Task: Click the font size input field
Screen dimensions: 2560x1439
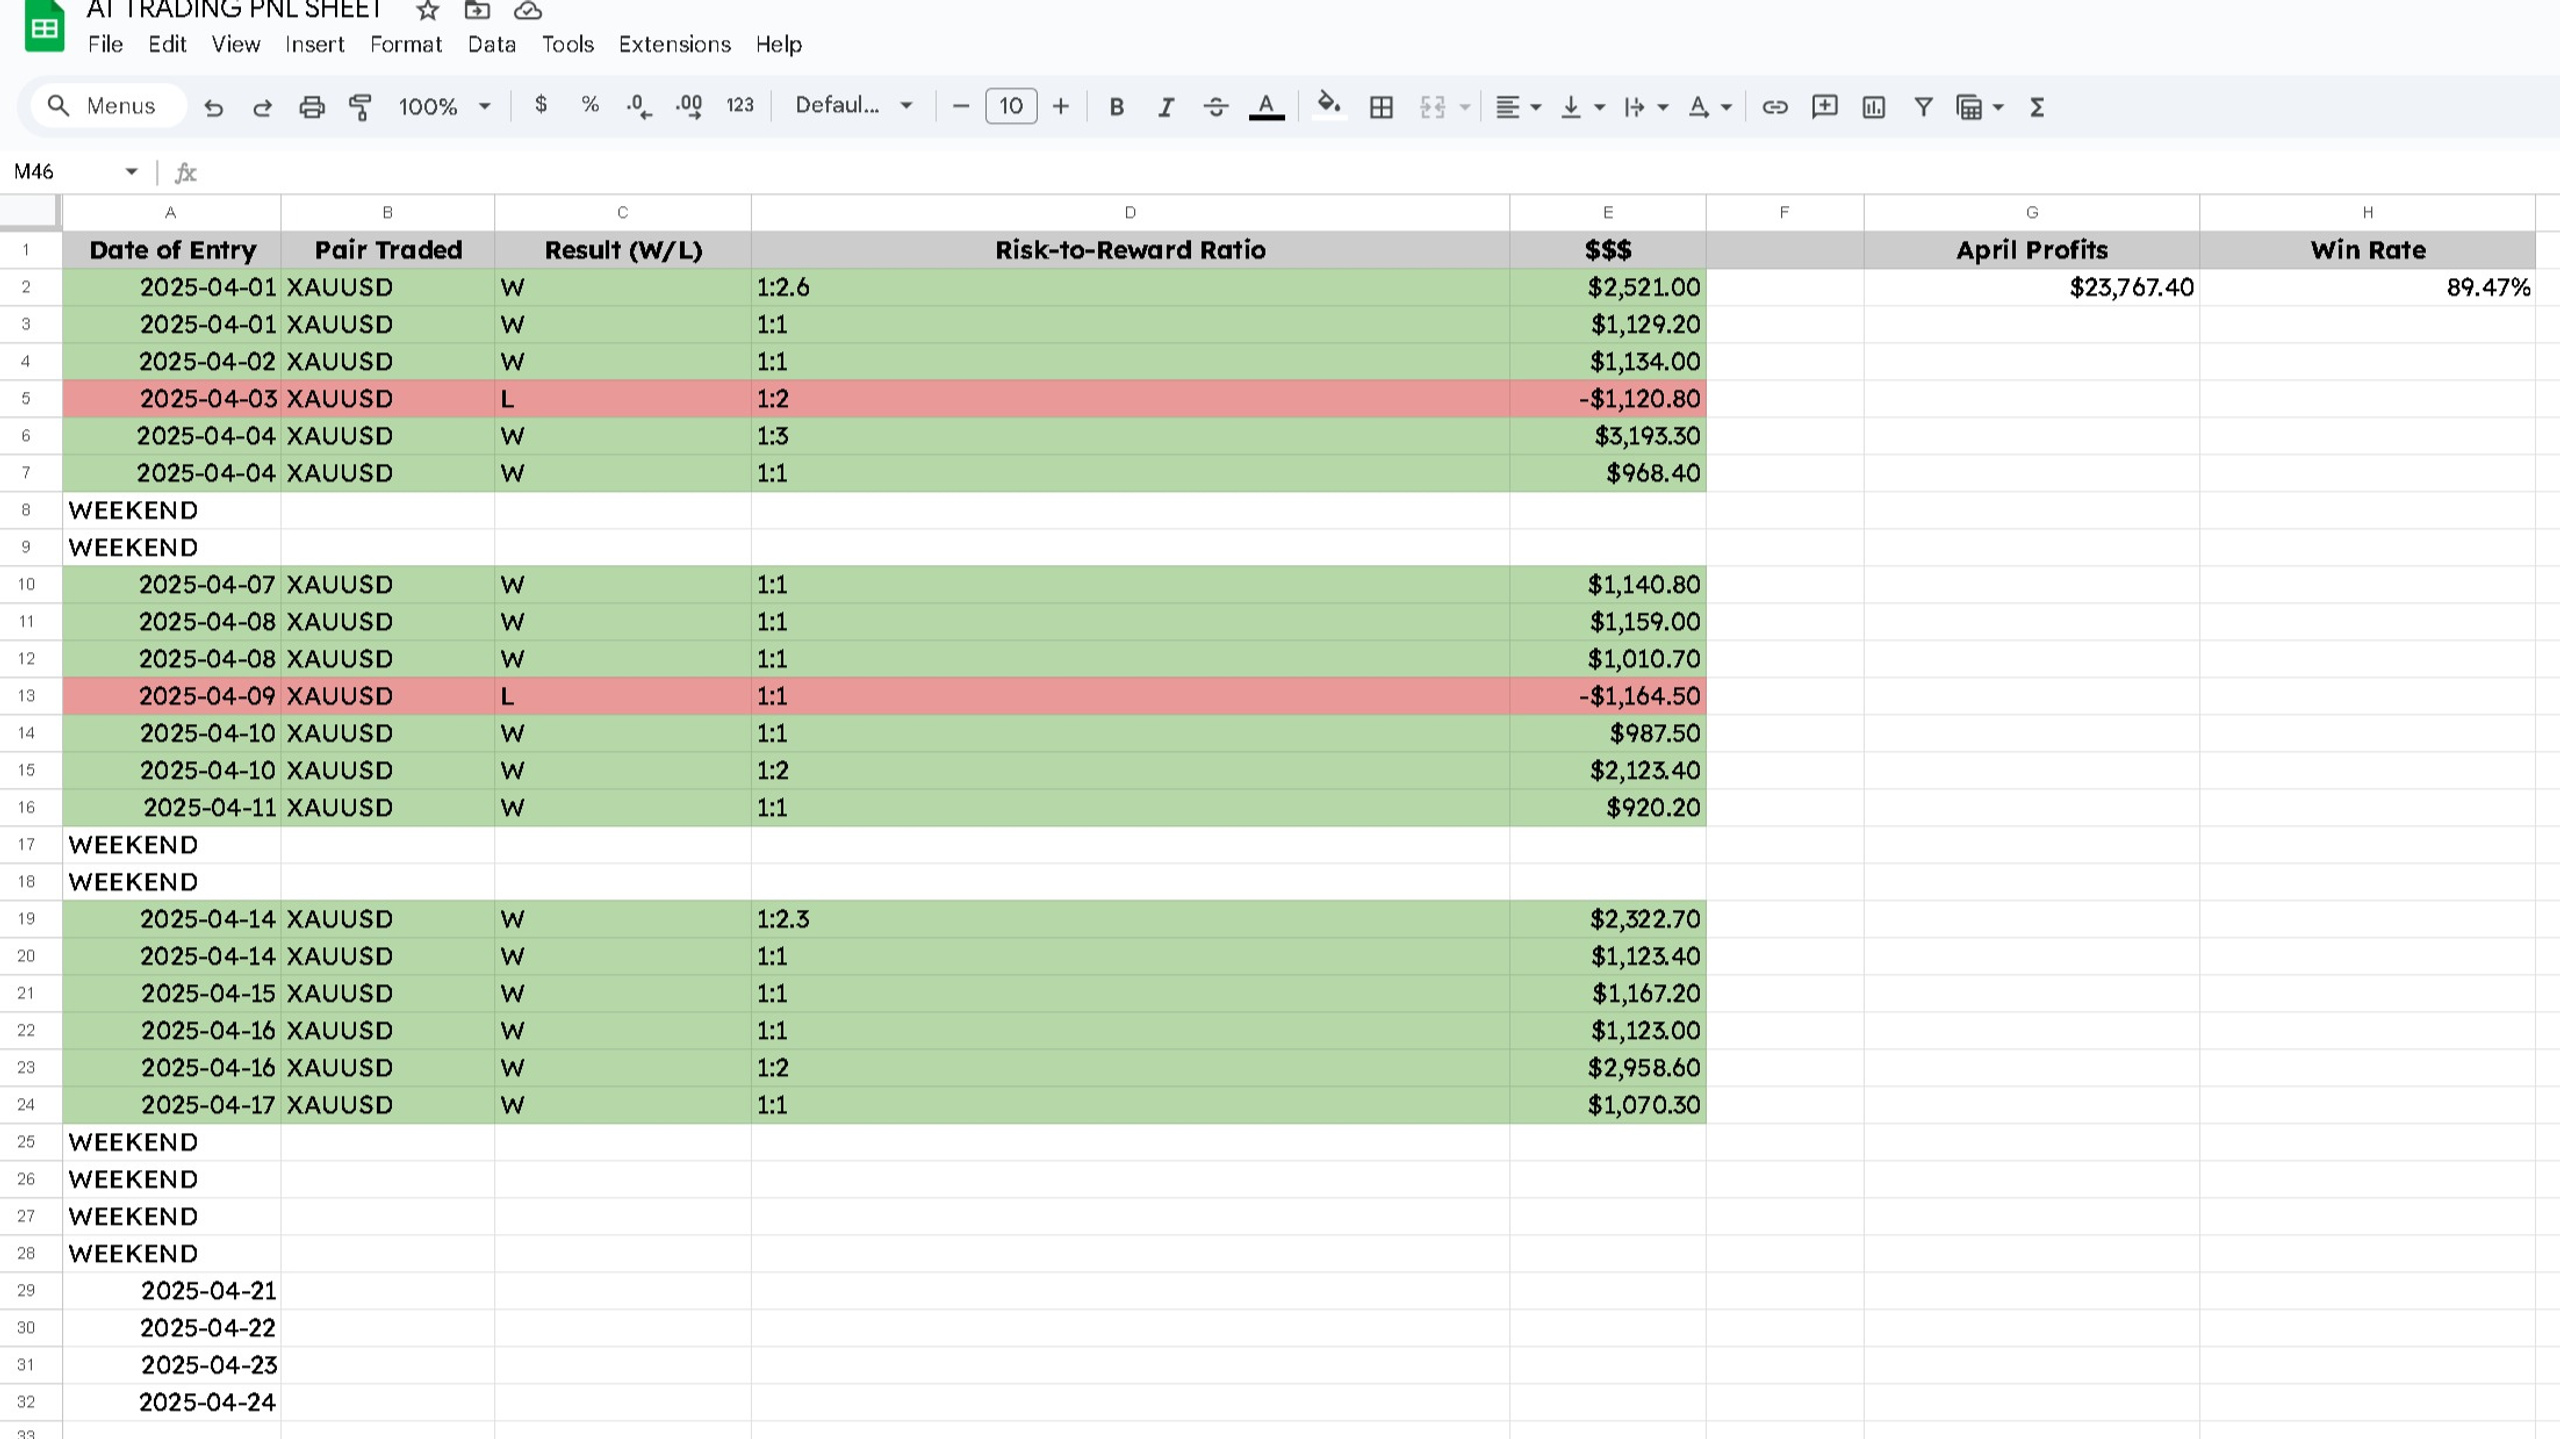Action: (x=1010, y=106)
